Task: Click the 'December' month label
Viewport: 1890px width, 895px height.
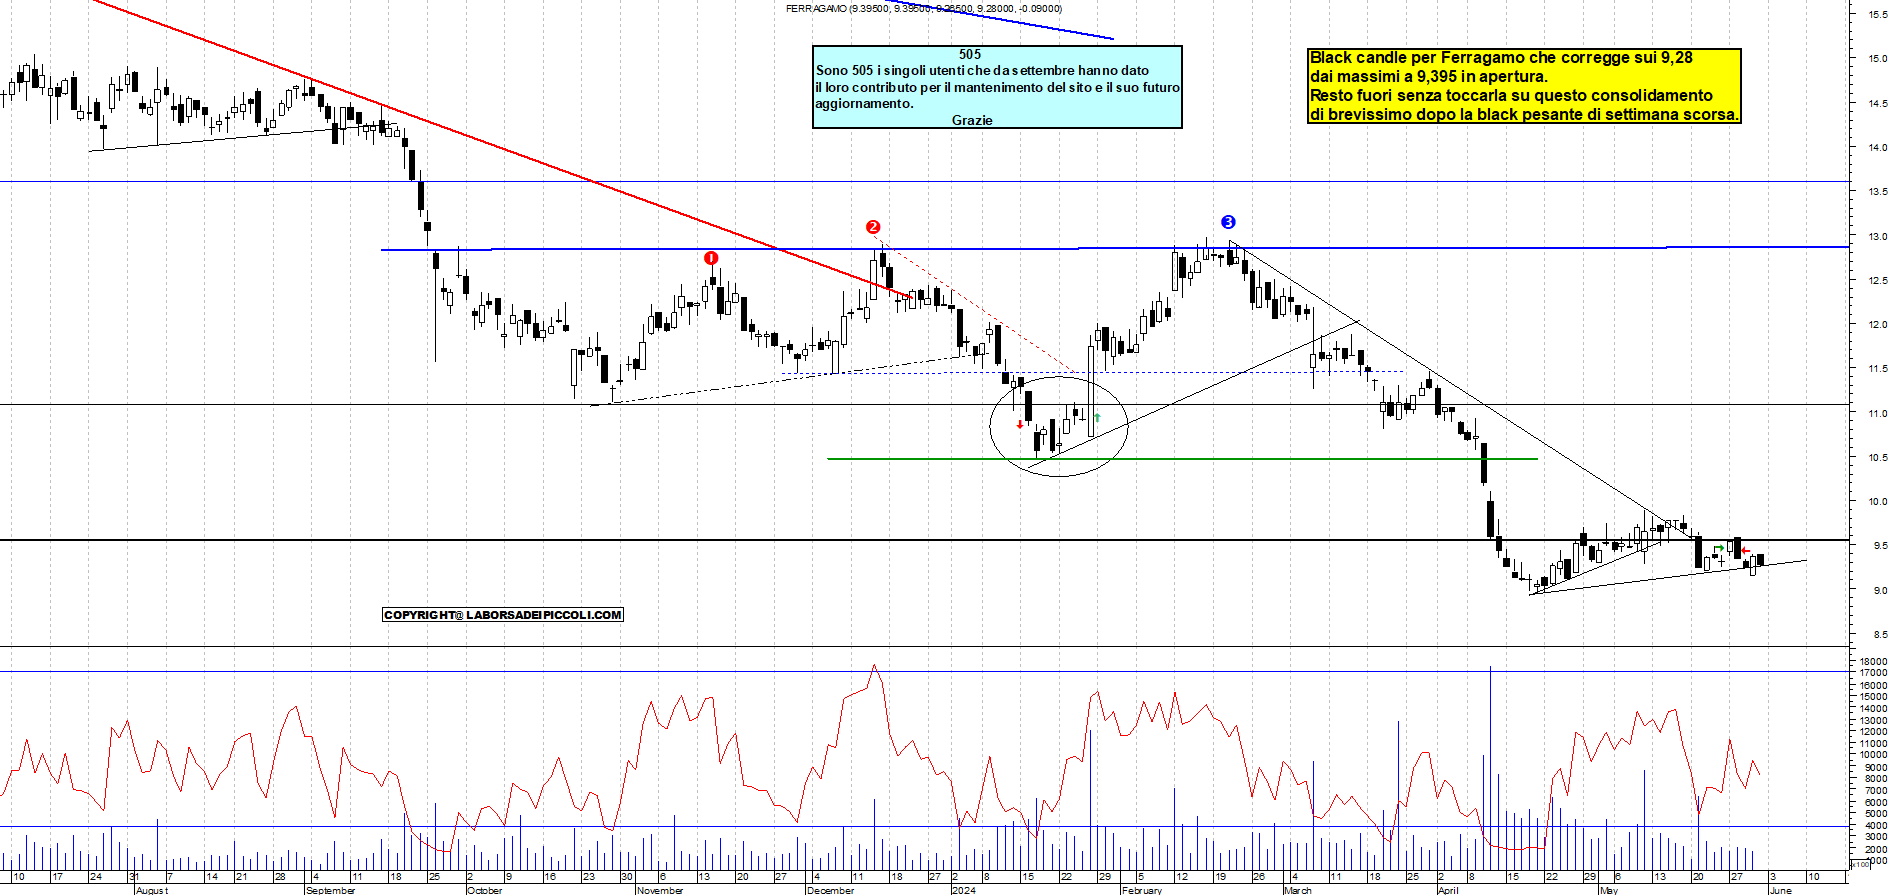Action: (831, 890)
